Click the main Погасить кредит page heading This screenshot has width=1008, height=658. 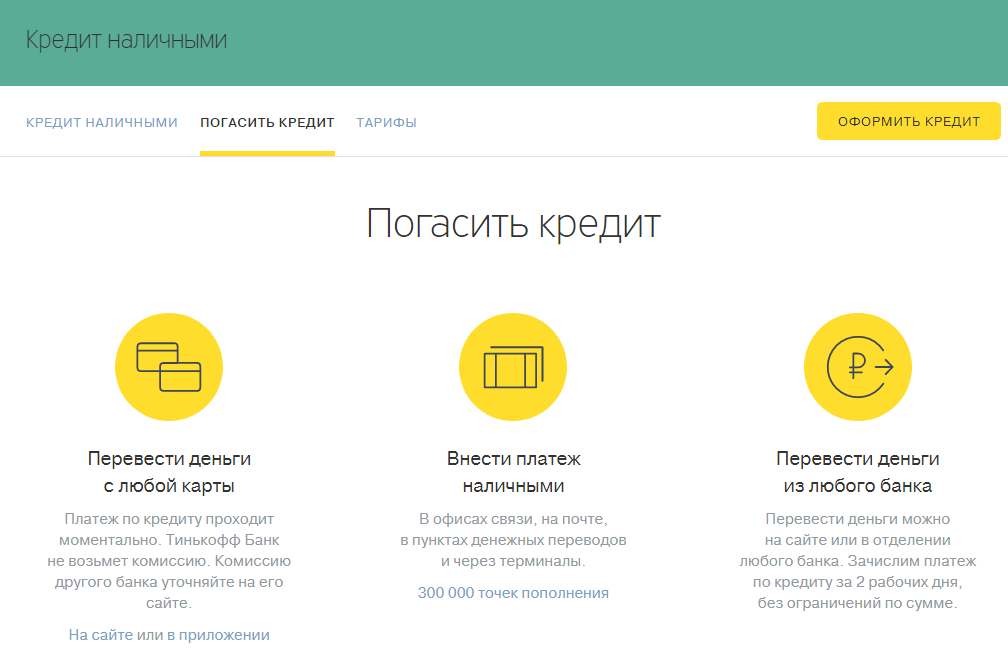513,223
